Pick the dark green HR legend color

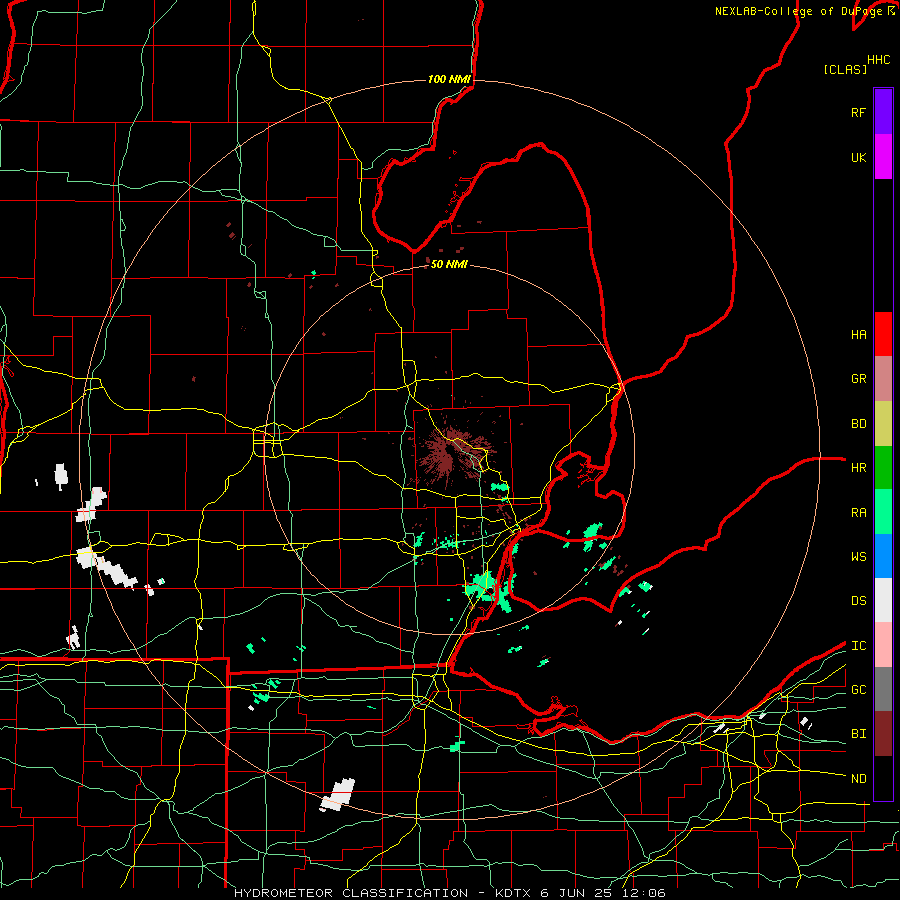point(883,468)
